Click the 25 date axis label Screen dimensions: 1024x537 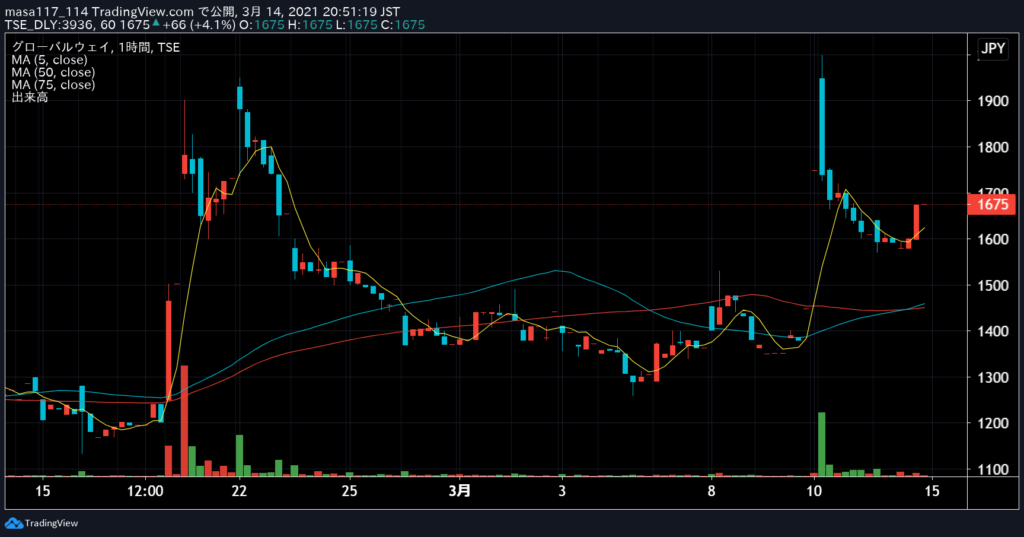[349, 491]
